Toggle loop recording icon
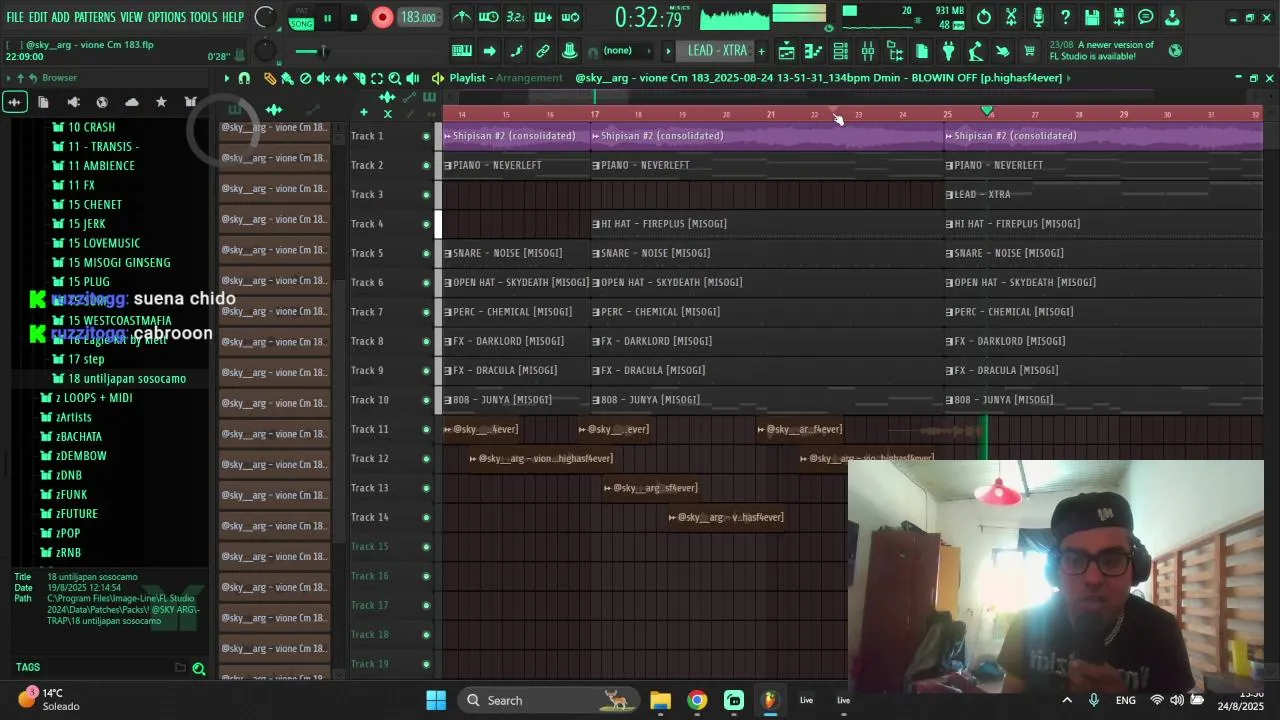 pyautogui.click(x=570, y=17)
